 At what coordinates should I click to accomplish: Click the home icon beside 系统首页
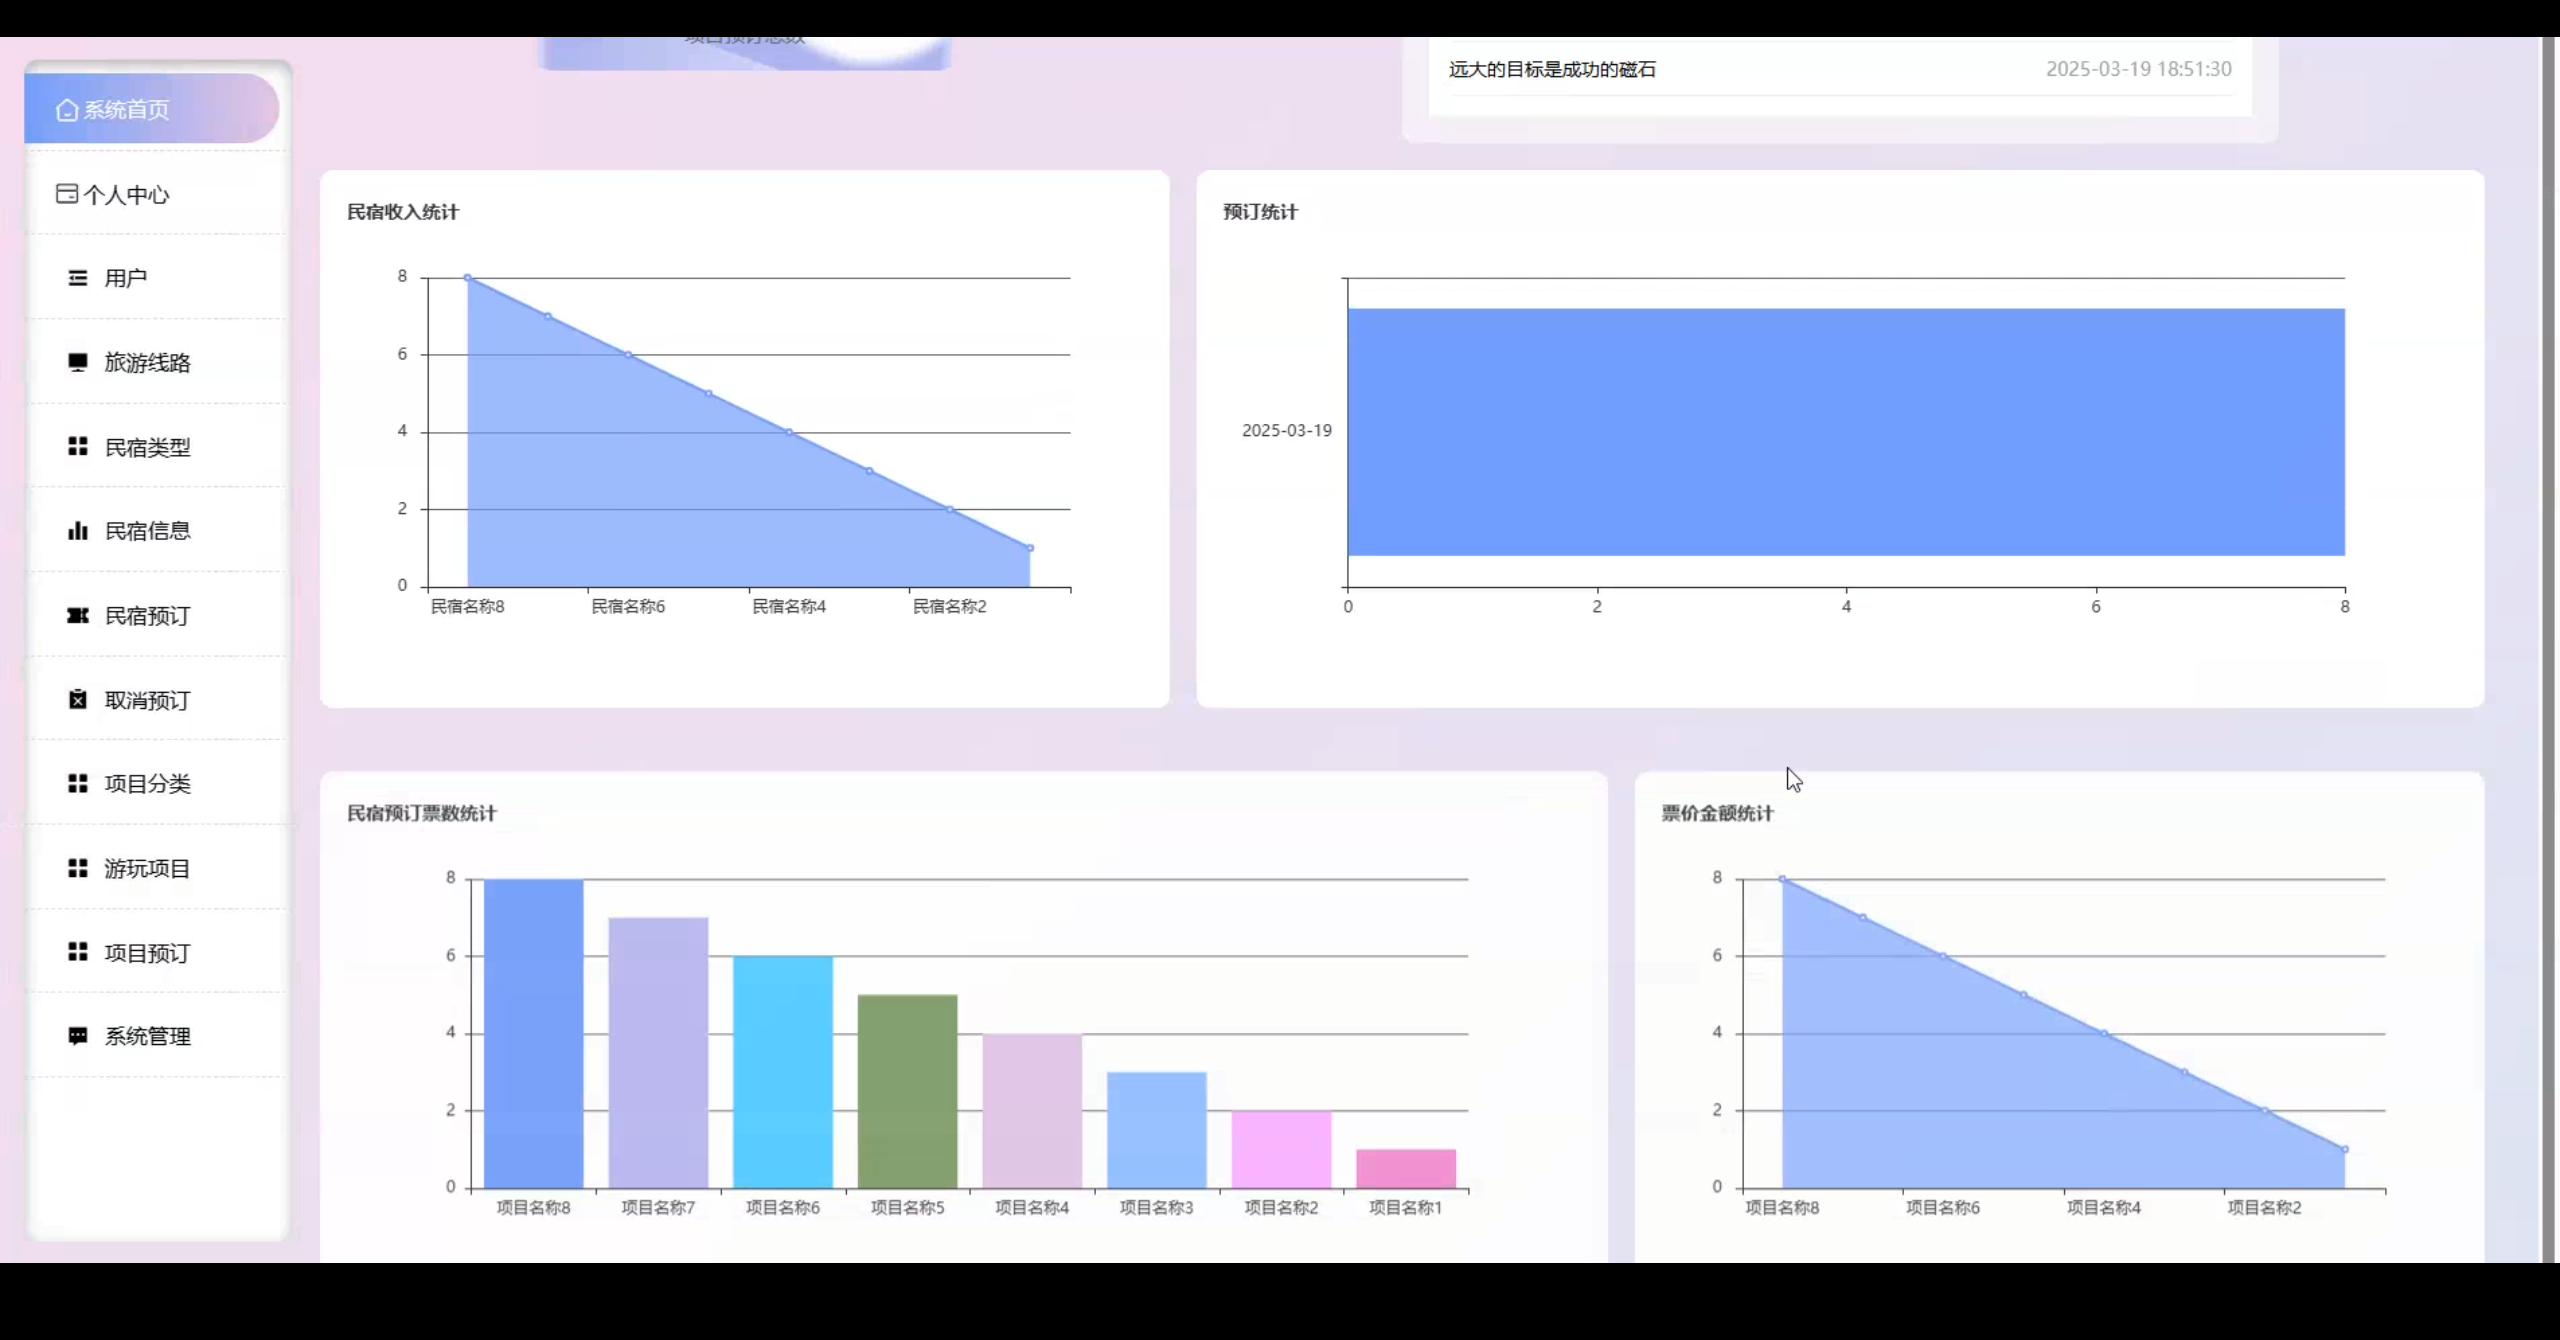coord(66,110)
